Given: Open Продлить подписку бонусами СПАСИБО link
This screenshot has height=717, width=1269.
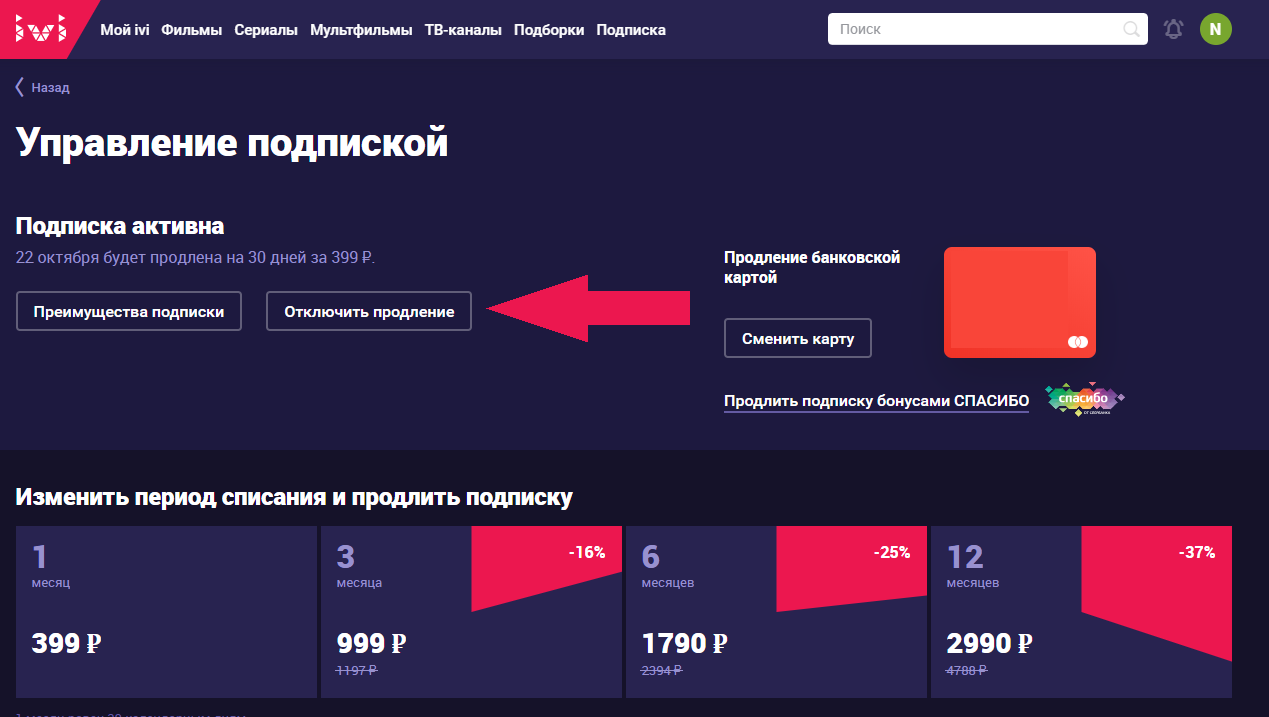Looking at the screenshot, I should coord(876,401).
